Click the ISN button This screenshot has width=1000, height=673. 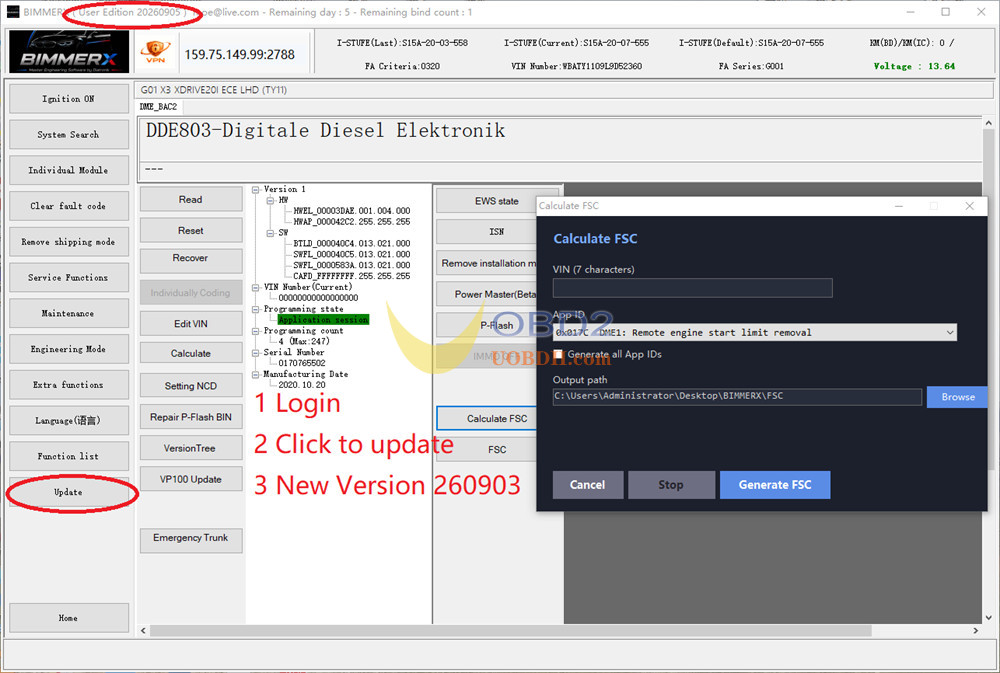(487, 232)
